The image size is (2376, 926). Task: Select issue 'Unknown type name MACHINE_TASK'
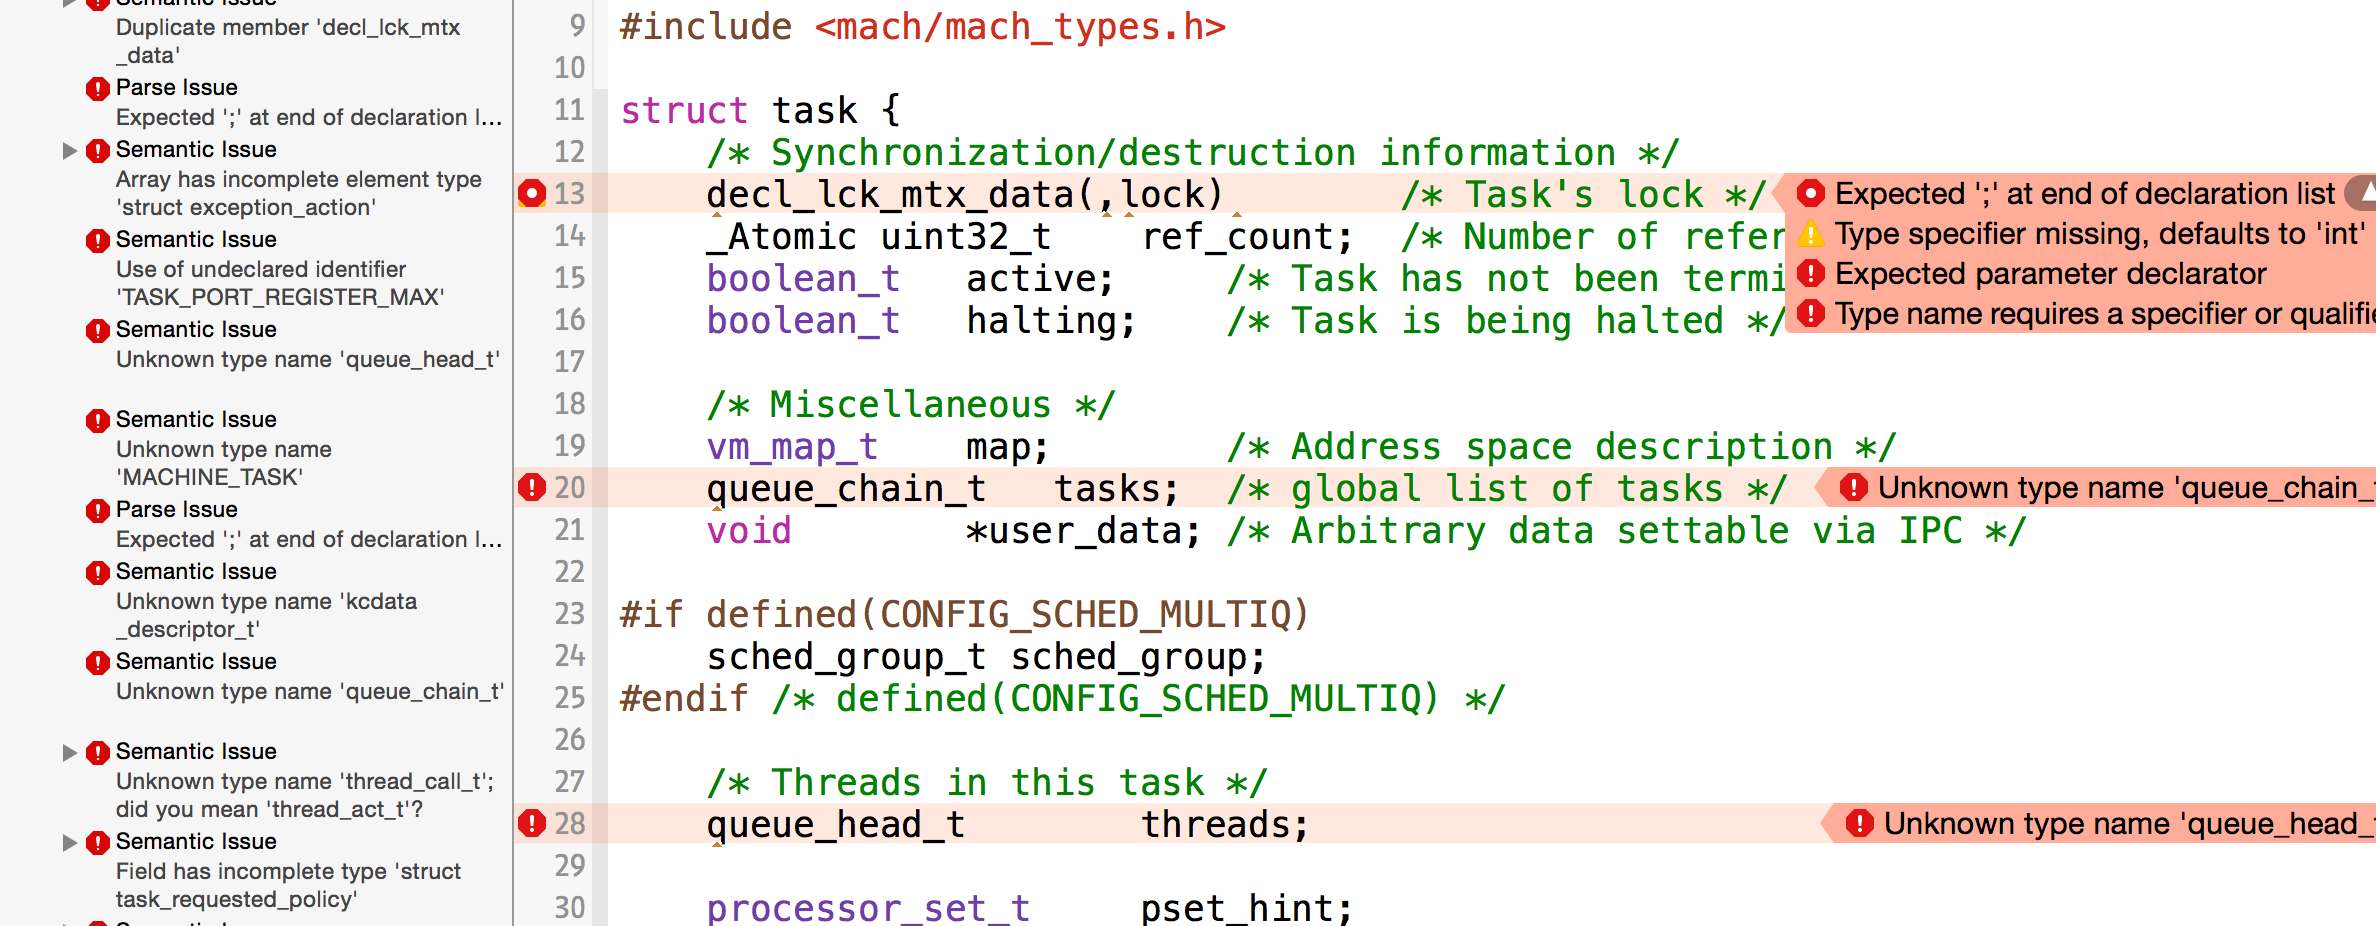(224, 463)
